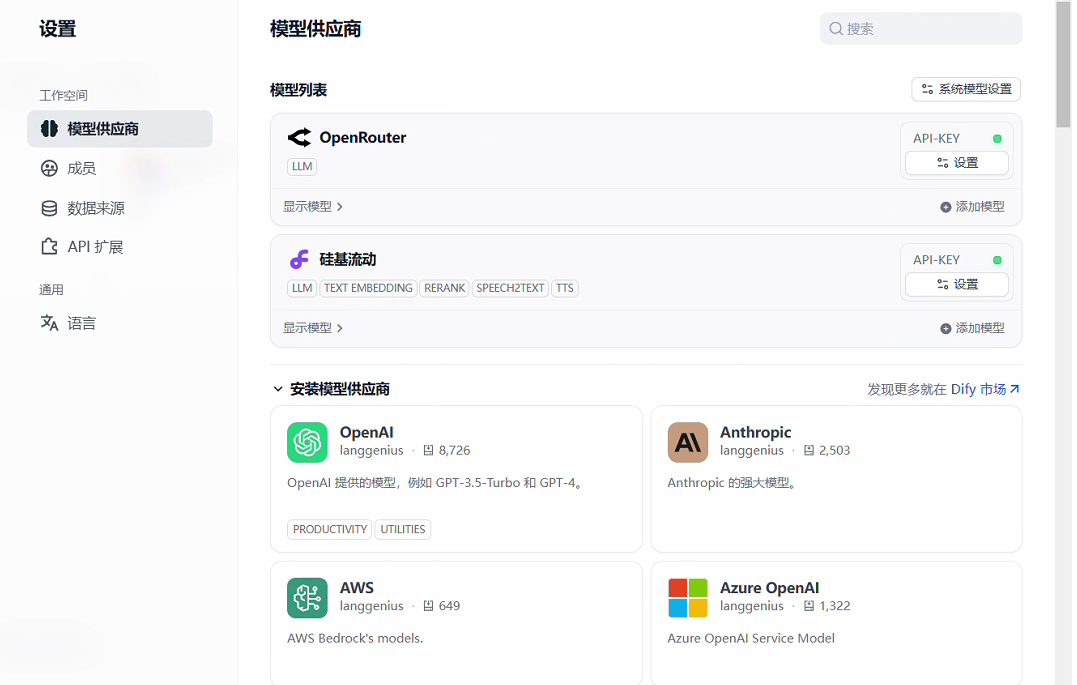1077x685 pixels.
Task: Click the Anthropic logo icon
Action: pos(688,442)
